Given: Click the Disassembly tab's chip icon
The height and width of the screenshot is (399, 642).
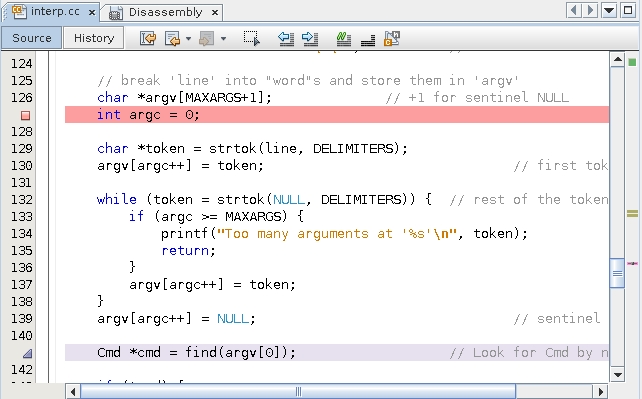Looking at the screenshot, I should click(115, 14).
